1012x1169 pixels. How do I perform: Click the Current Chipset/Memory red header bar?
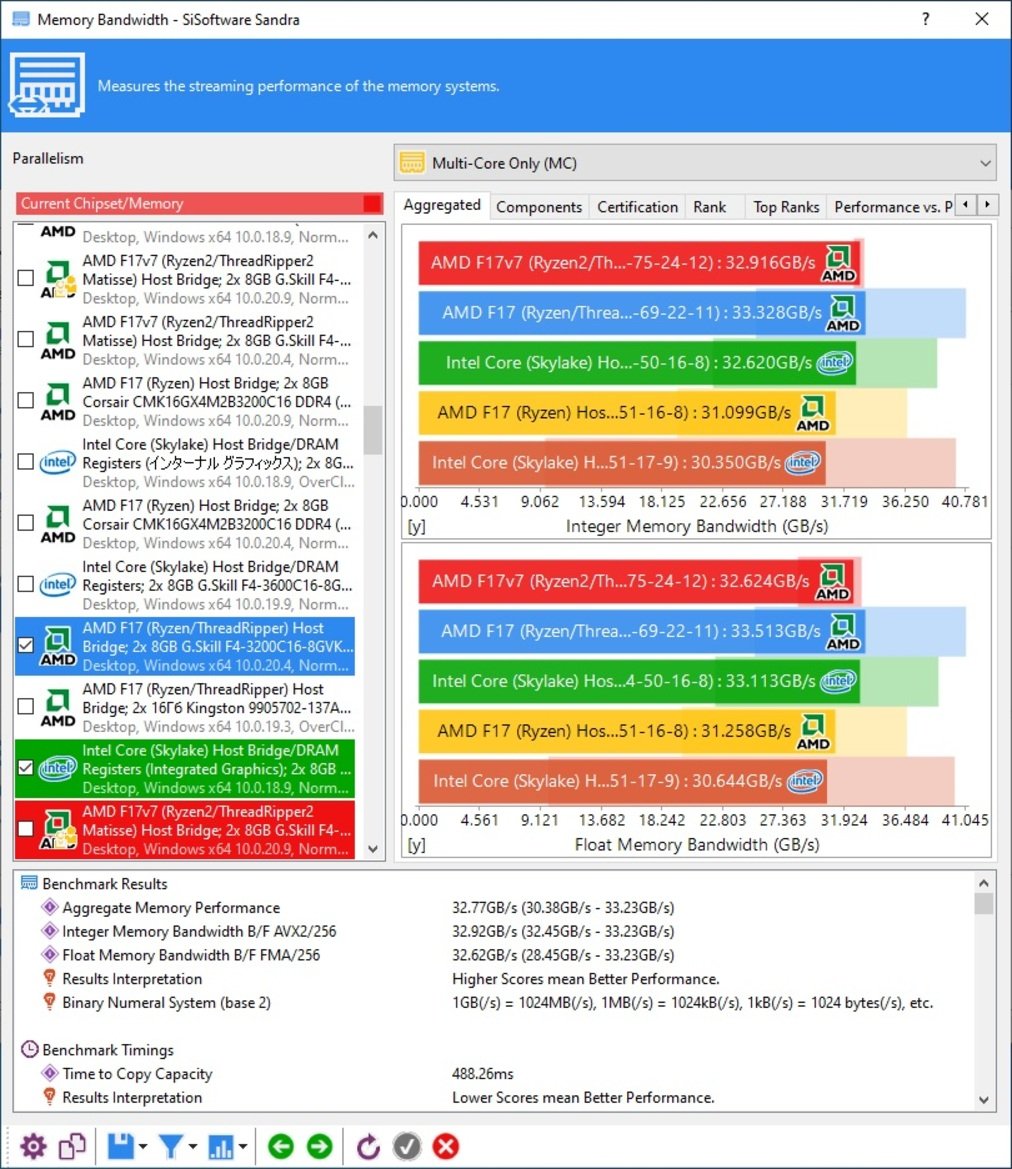199,204
